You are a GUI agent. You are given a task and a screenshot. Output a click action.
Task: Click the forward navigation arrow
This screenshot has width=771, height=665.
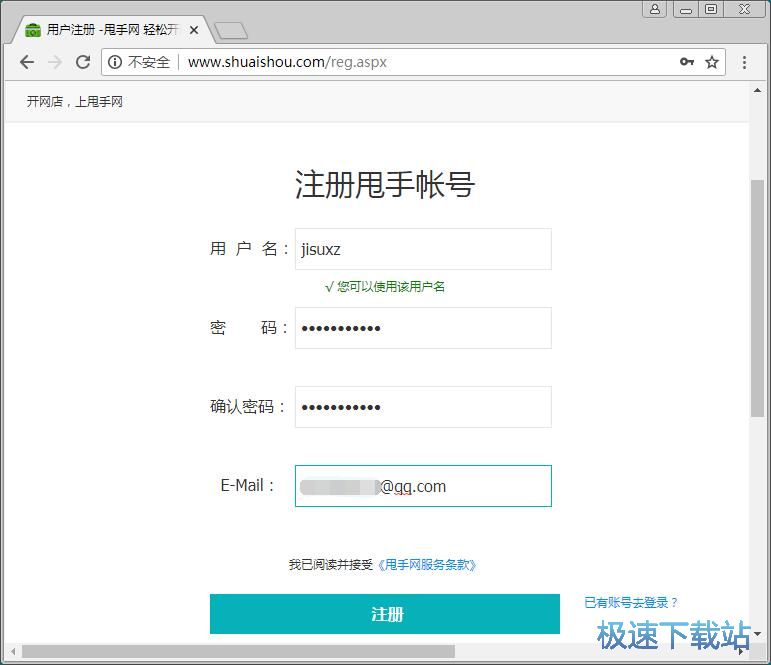coord(55,62)
